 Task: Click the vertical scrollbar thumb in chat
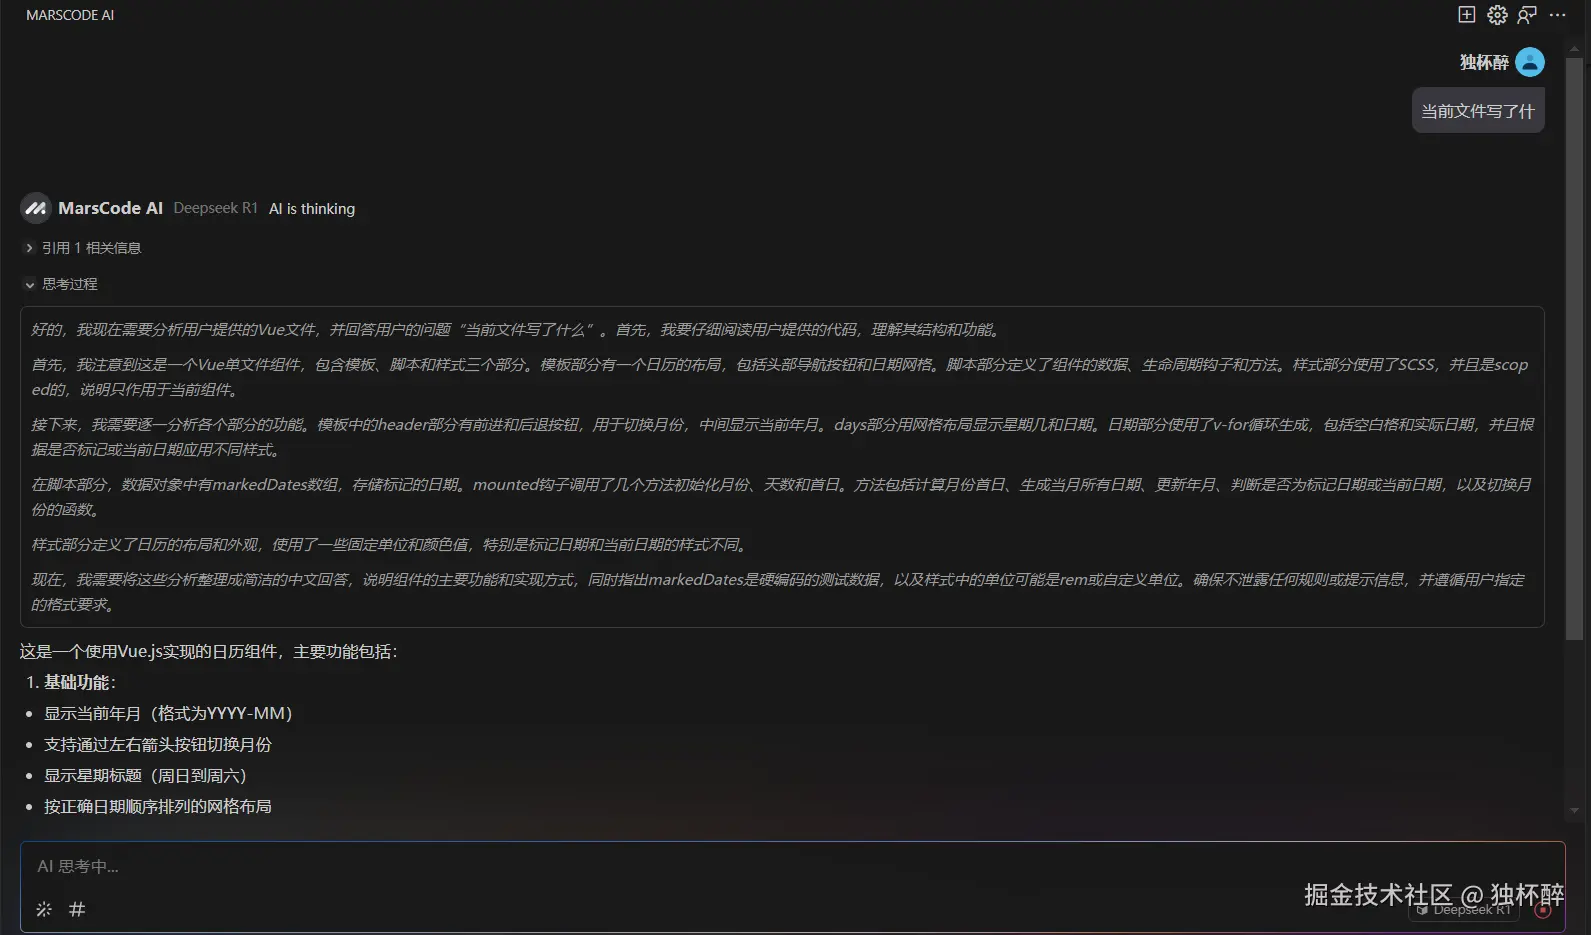click(x=1574, y=350)
